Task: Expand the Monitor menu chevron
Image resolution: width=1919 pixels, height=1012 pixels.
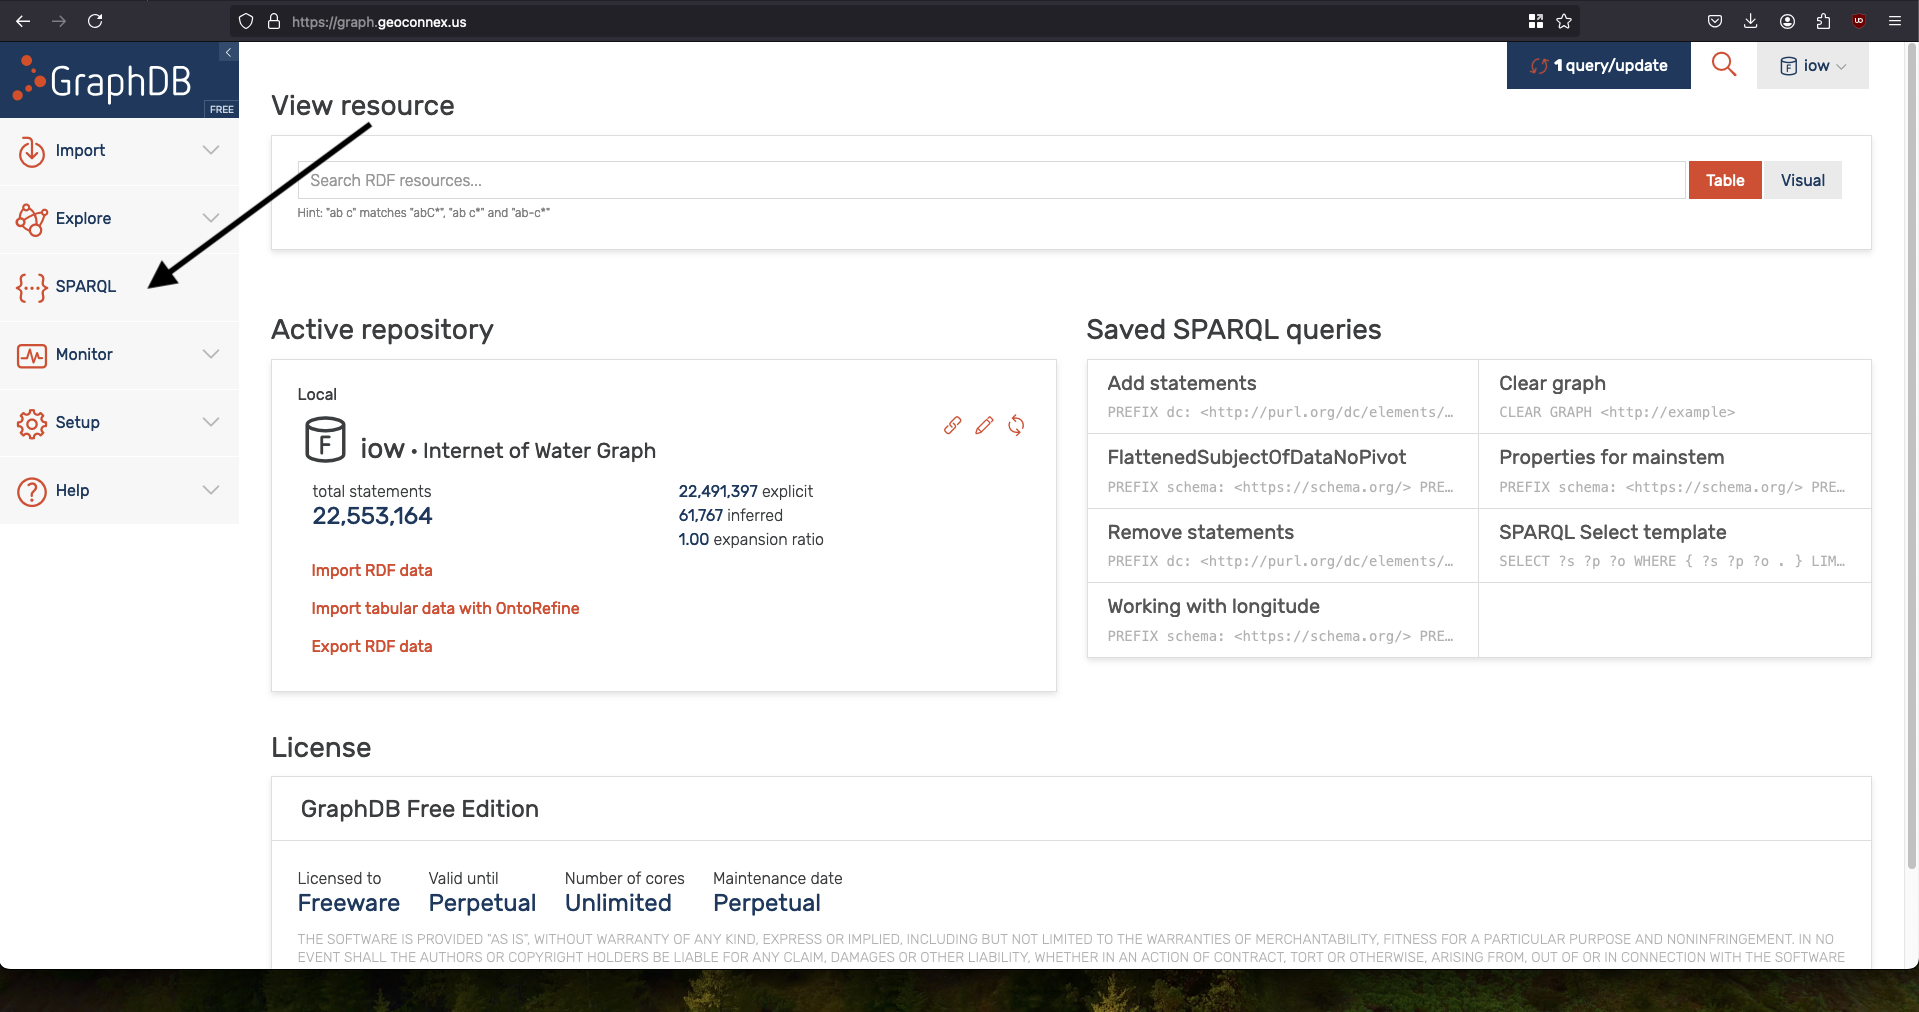Action: click(211, 354)
